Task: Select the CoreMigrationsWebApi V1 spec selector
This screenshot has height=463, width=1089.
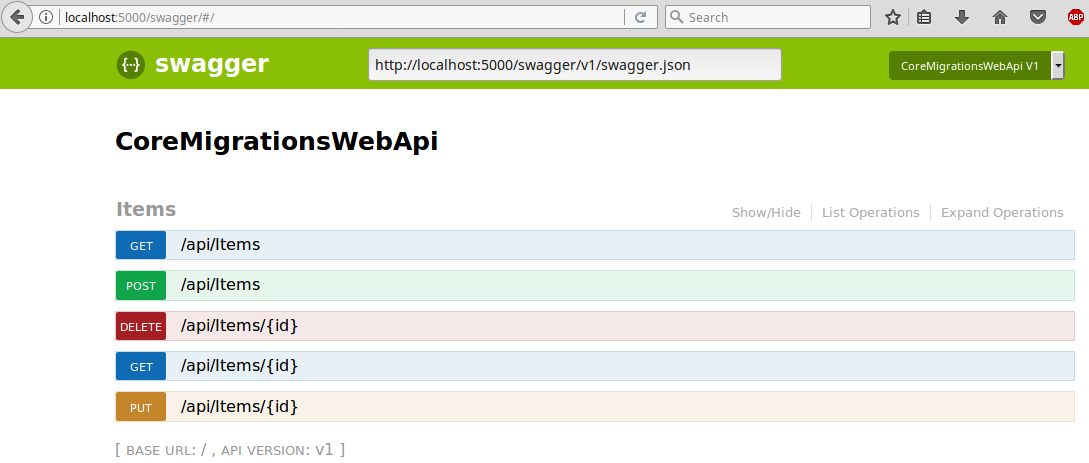Action: [x=976, y=65]
